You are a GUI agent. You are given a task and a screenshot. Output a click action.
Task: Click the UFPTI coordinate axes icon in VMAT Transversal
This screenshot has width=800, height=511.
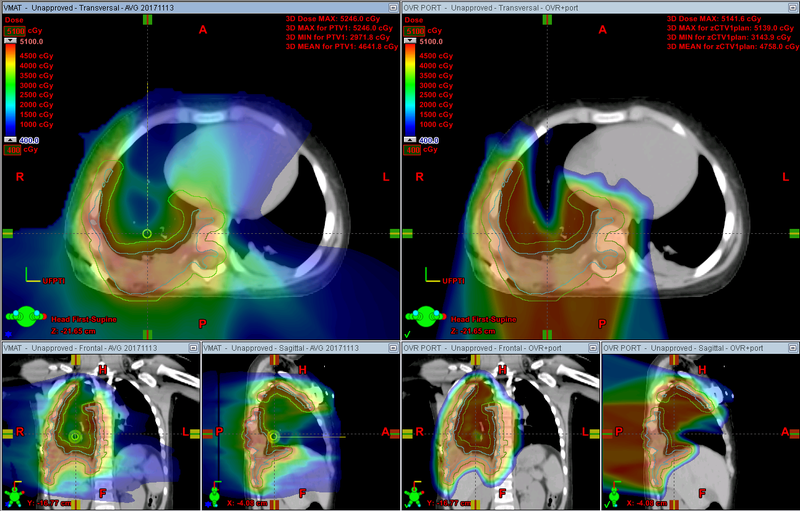click(x=33, y=275)
